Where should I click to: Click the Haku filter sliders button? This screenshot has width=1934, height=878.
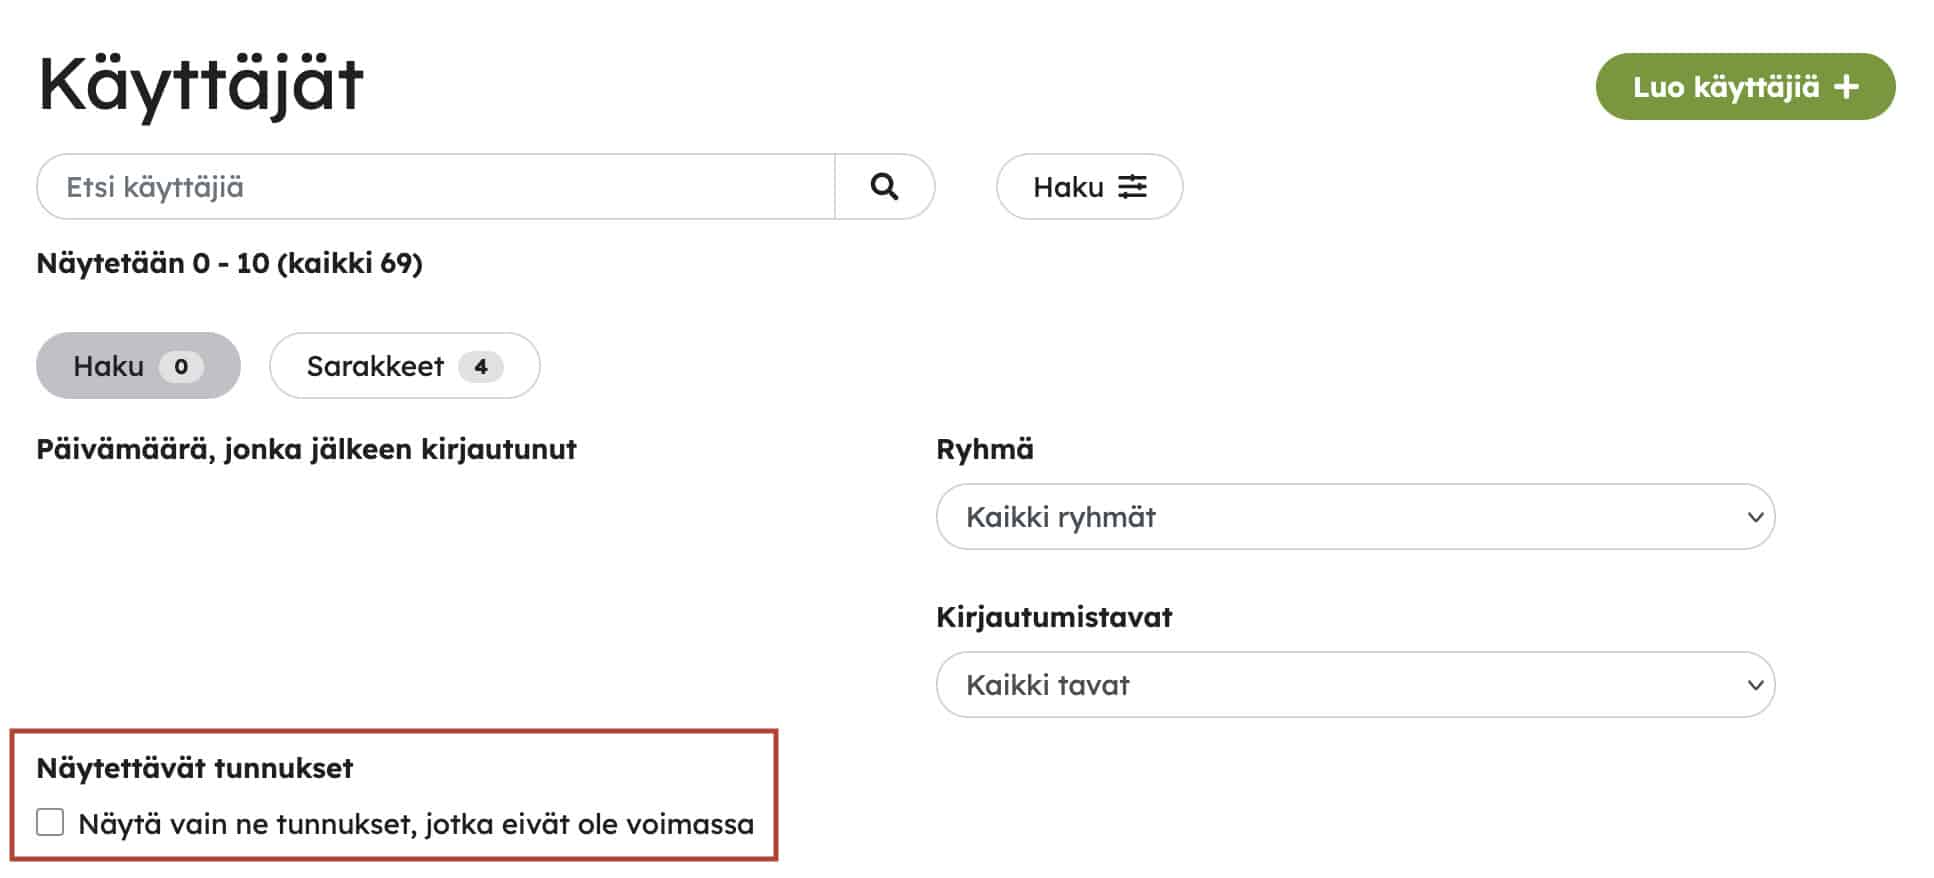(1089, 187)
